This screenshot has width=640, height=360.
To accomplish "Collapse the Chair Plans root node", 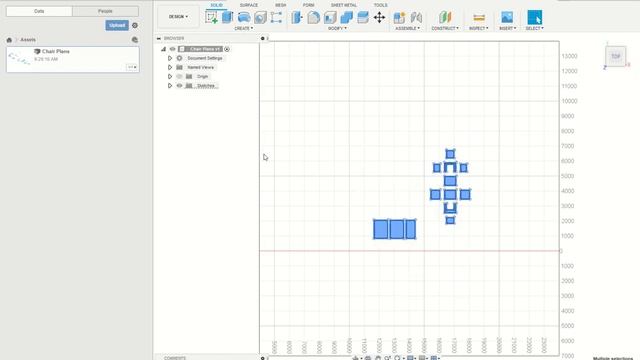I will pos(163,49).
